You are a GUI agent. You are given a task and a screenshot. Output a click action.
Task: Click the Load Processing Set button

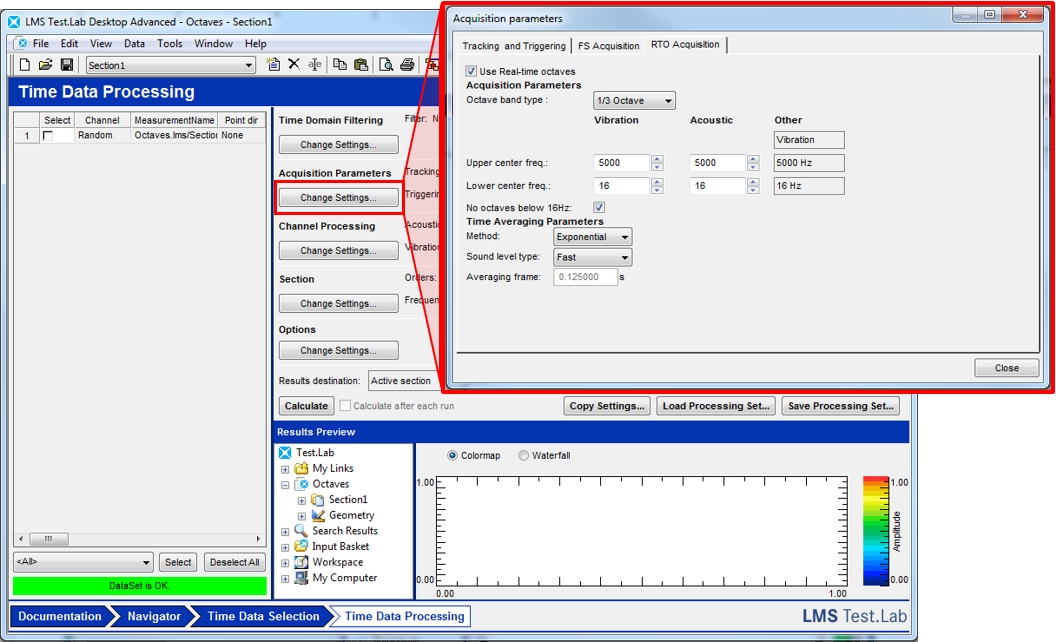[x=716, y=406]
